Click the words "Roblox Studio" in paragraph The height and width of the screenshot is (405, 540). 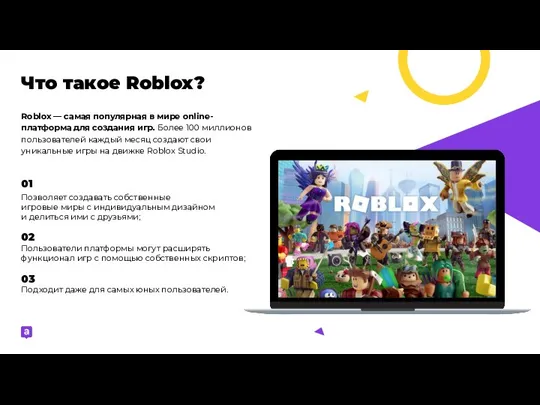pyautogui.click(x=176, y=151)
